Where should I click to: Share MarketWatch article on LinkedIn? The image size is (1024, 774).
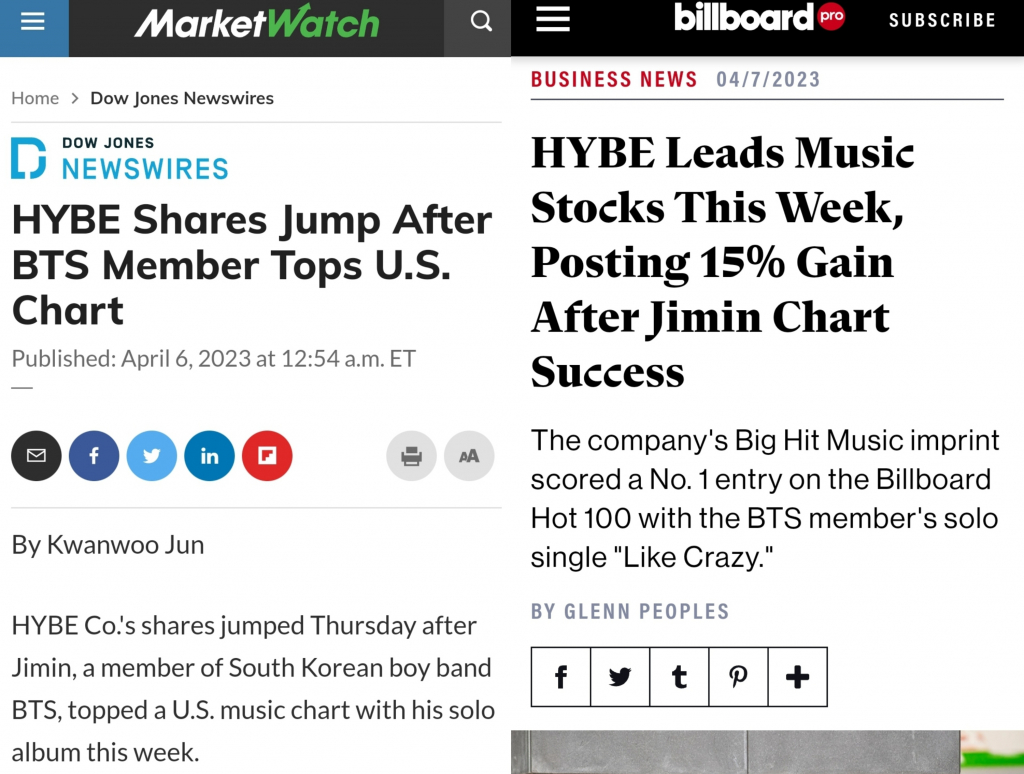coord(210,456)
